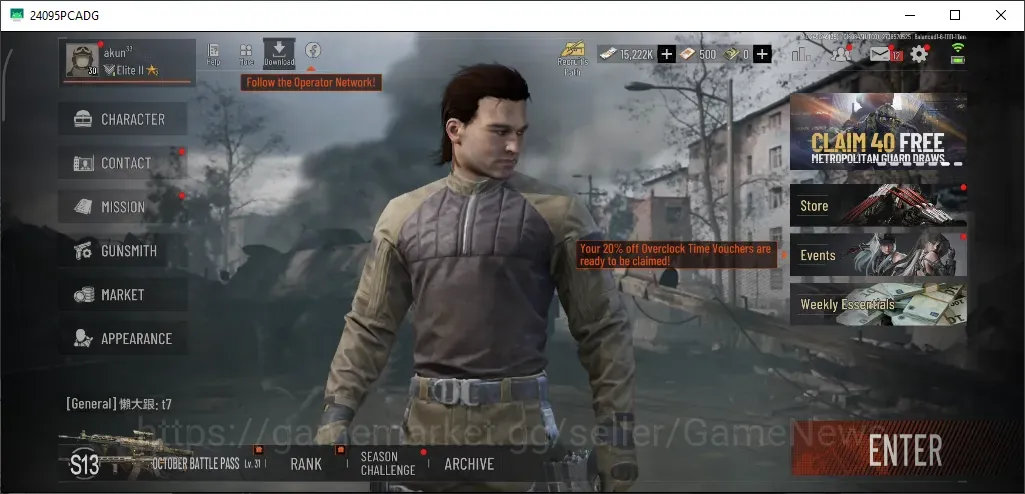Open the Claim 40 Free draws banner

[878, 131]
